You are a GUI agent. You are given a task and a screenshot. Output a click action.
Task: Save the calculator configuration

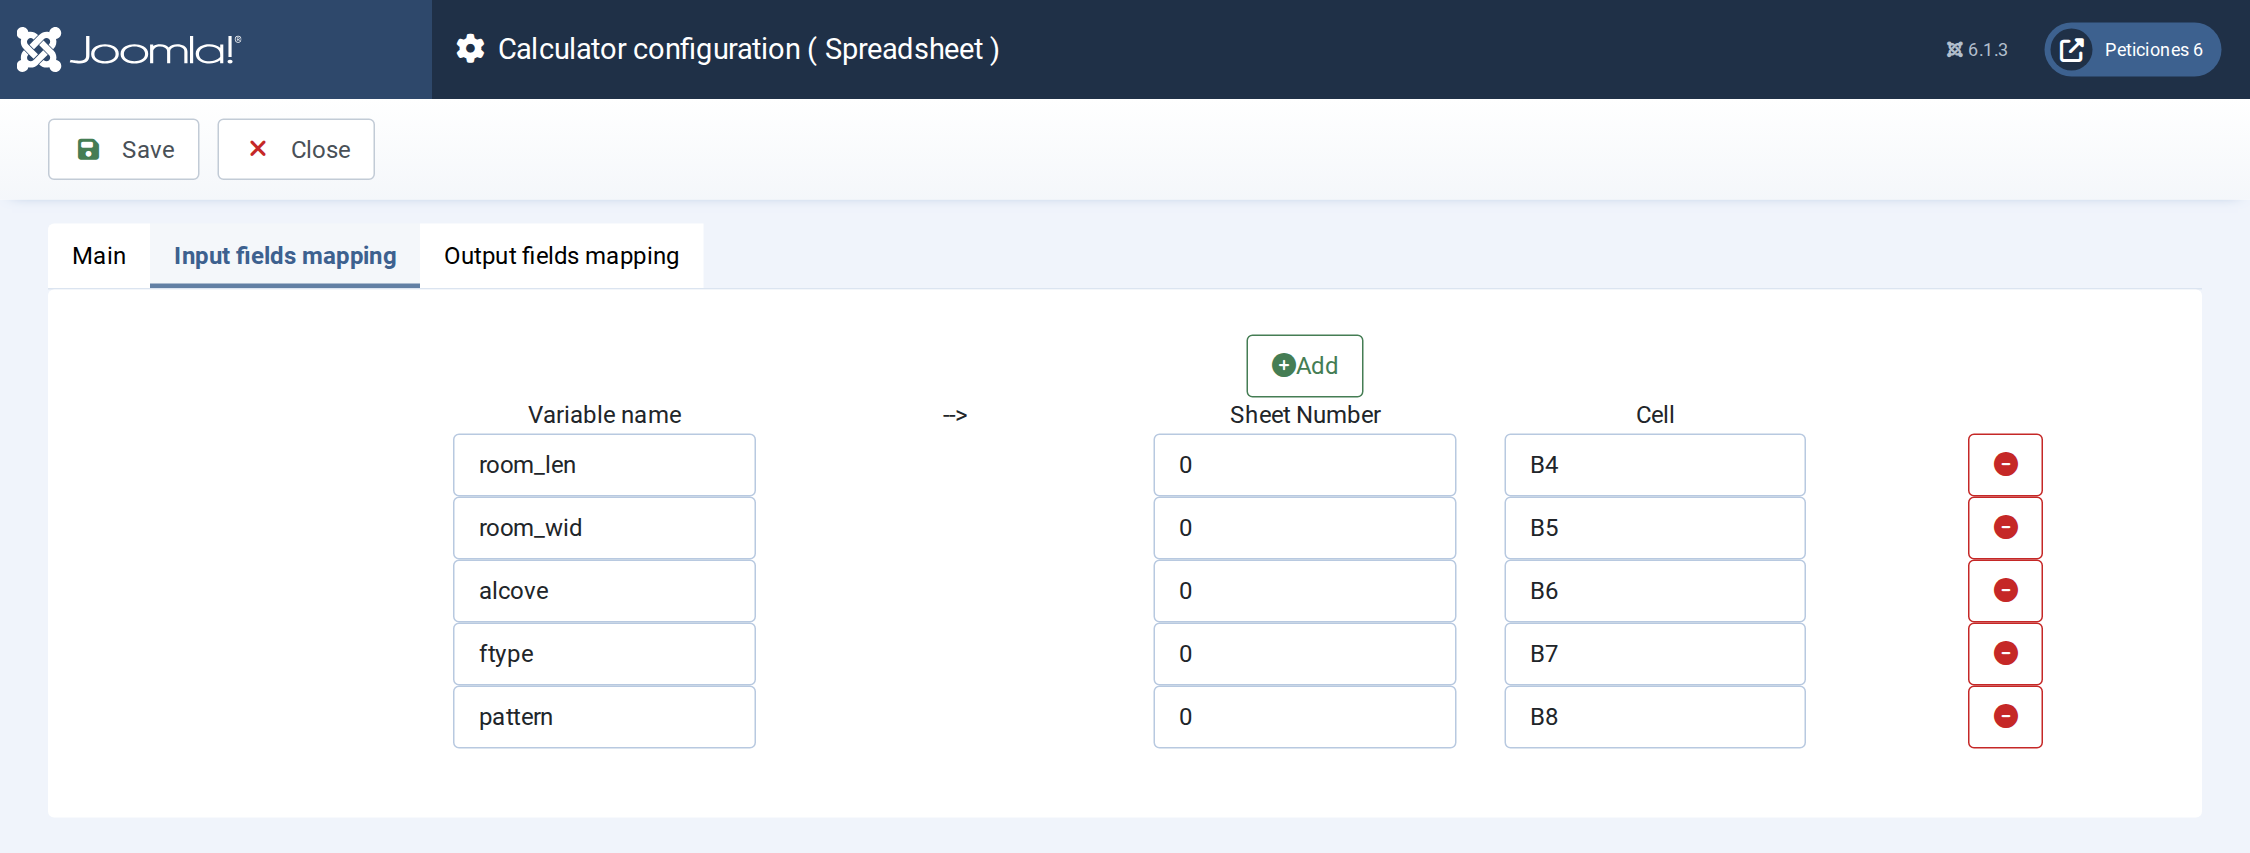pos(124,149)
